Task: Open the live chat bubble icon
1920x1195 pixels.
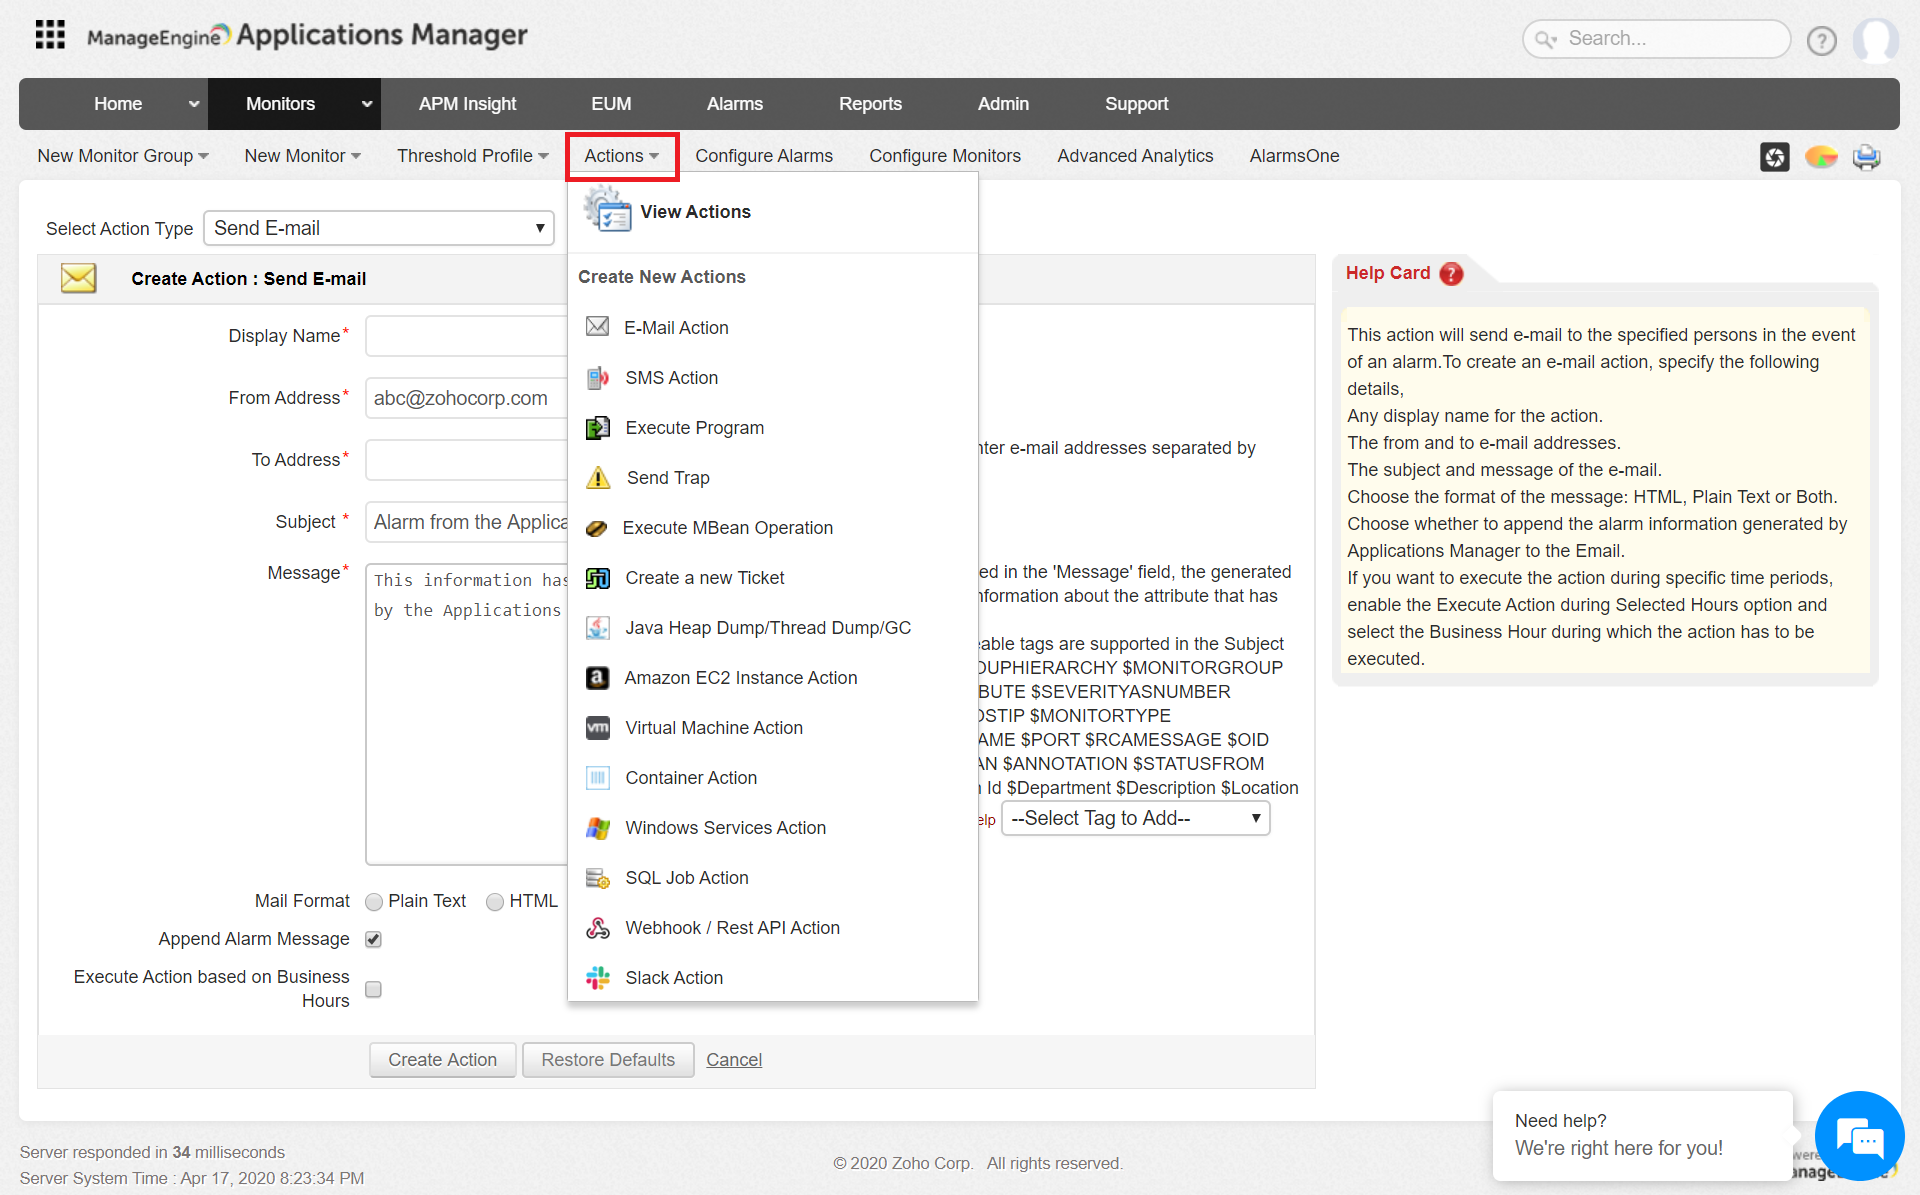Action: point(1859,1136)
